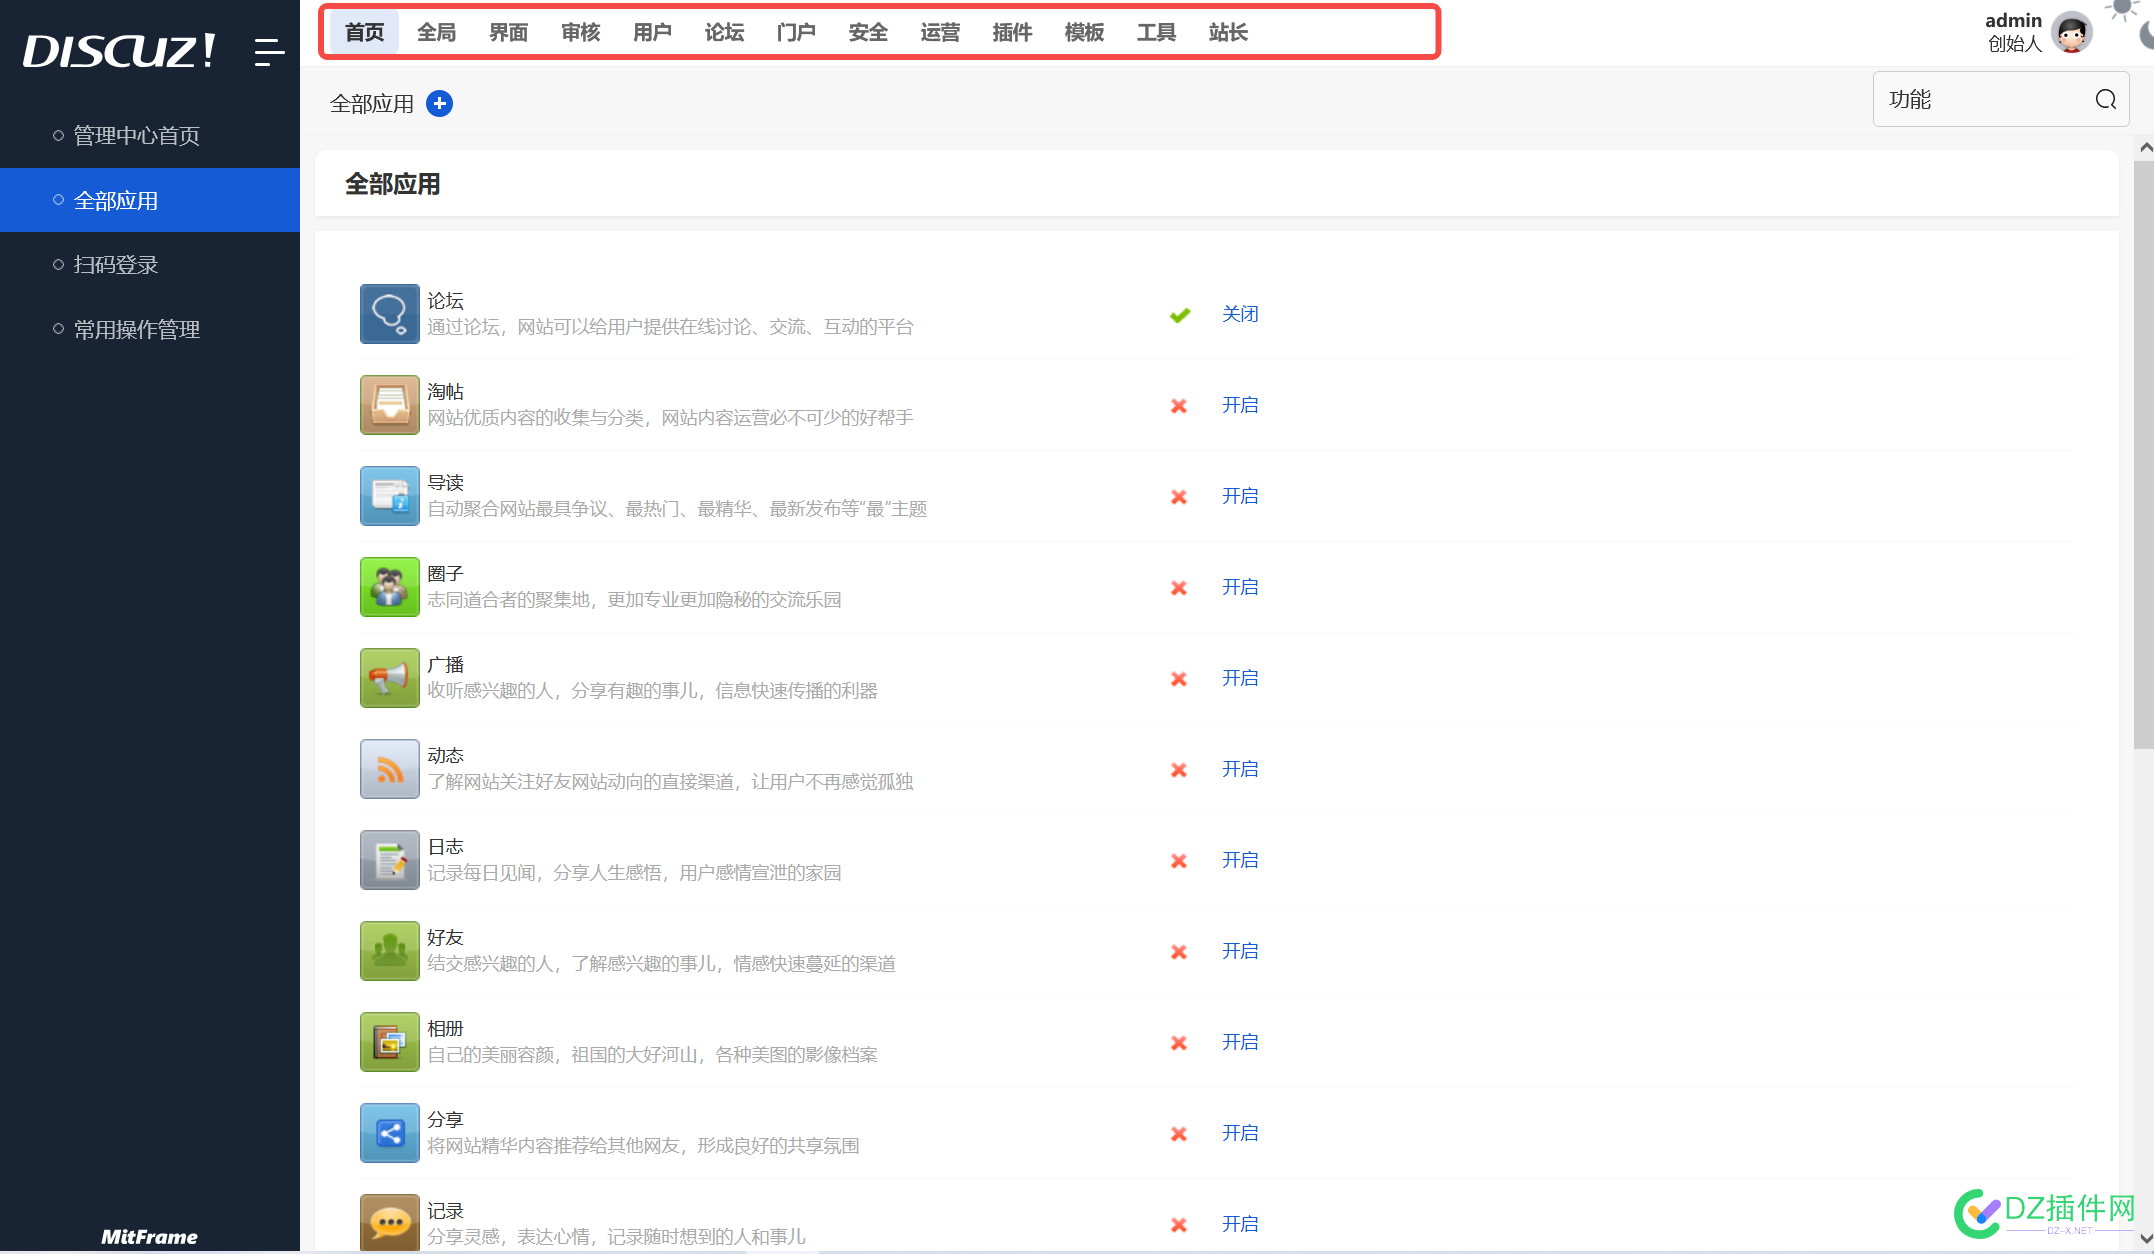Open the 论坛 top menu
Image resolution: width=2154 pixels, height=1254 pixels.
(x=725, y=32)
